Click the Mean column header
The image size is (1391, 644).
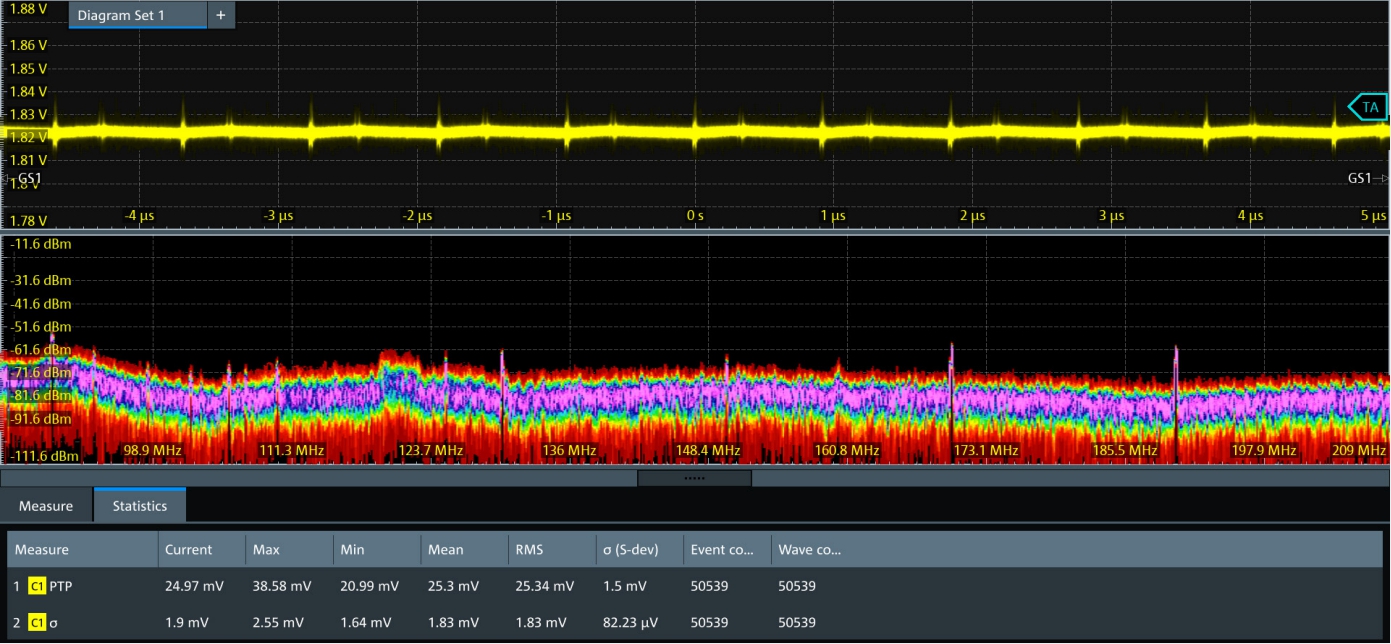point(445,549)
